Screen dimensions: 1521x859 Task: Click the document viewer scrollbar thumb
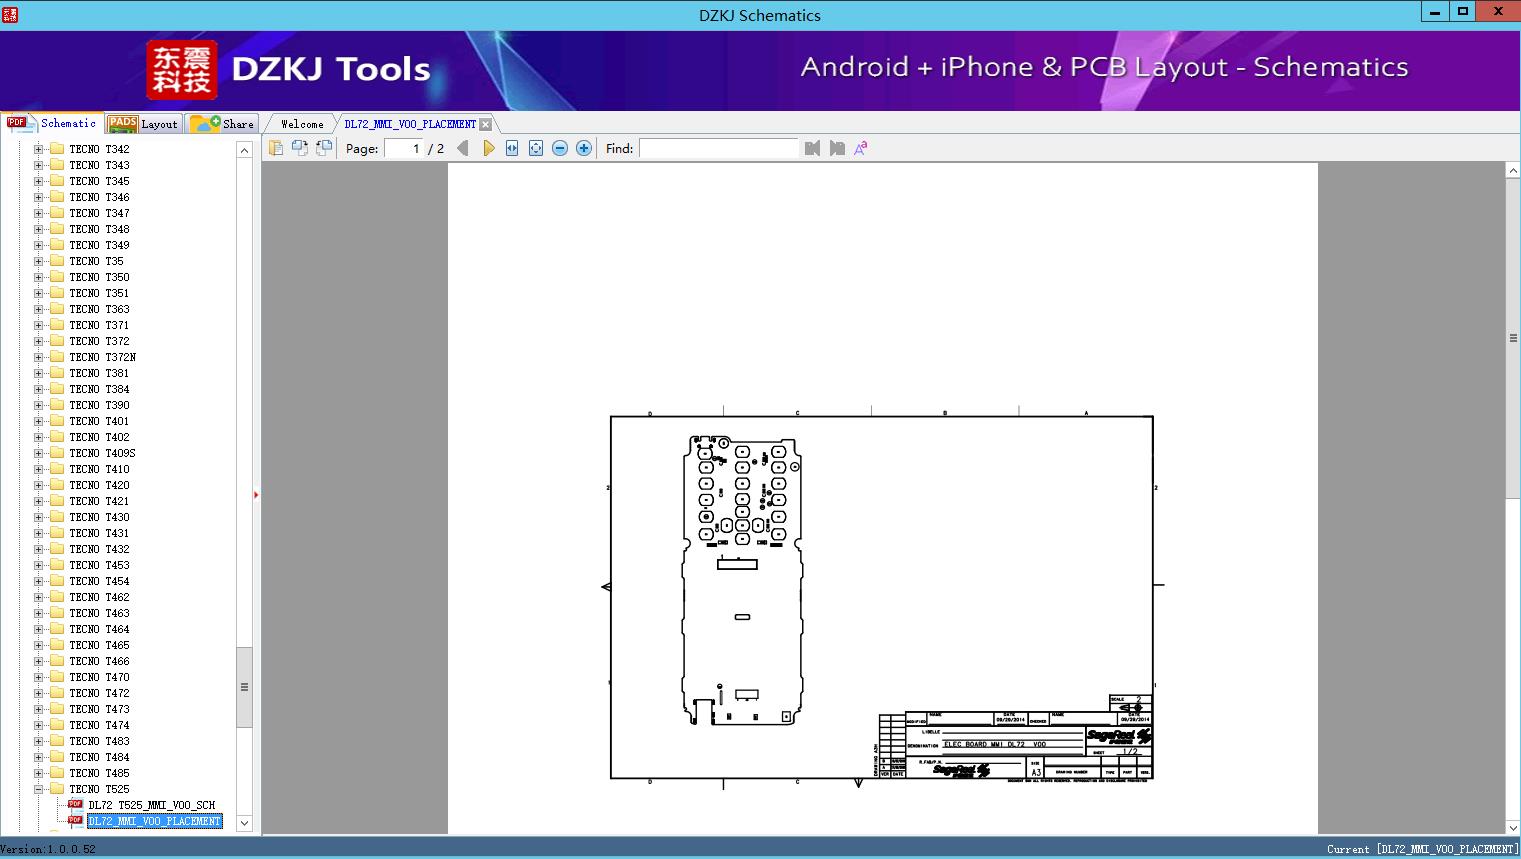pos(1513,338)
